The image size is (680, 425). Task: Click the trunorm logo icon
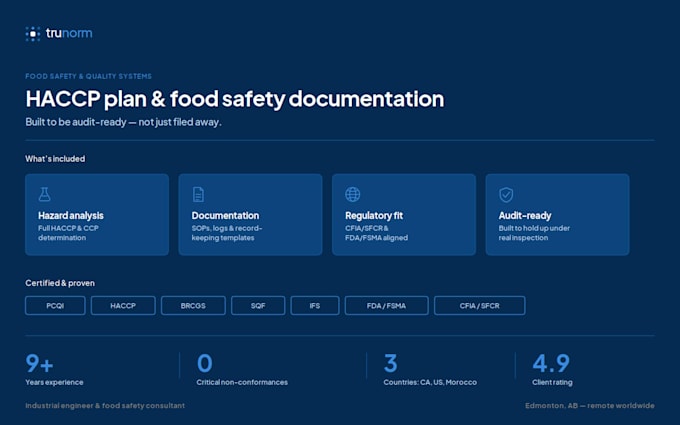(x=33, y=34)
